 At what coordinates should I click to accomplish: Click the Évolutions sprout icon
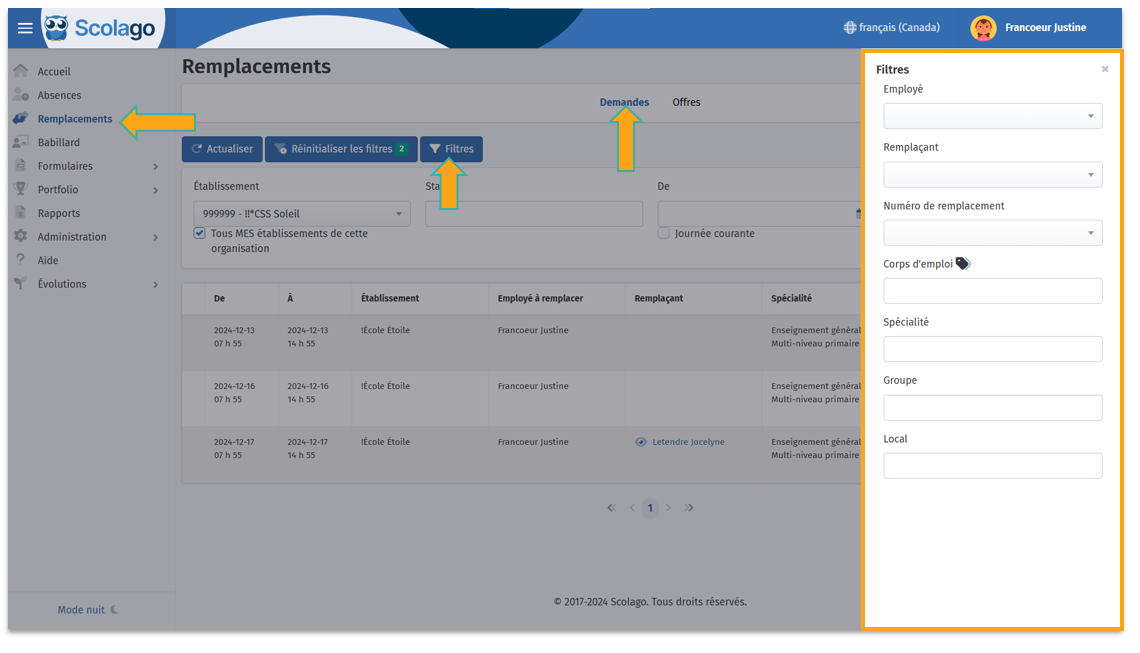[20, 283]
